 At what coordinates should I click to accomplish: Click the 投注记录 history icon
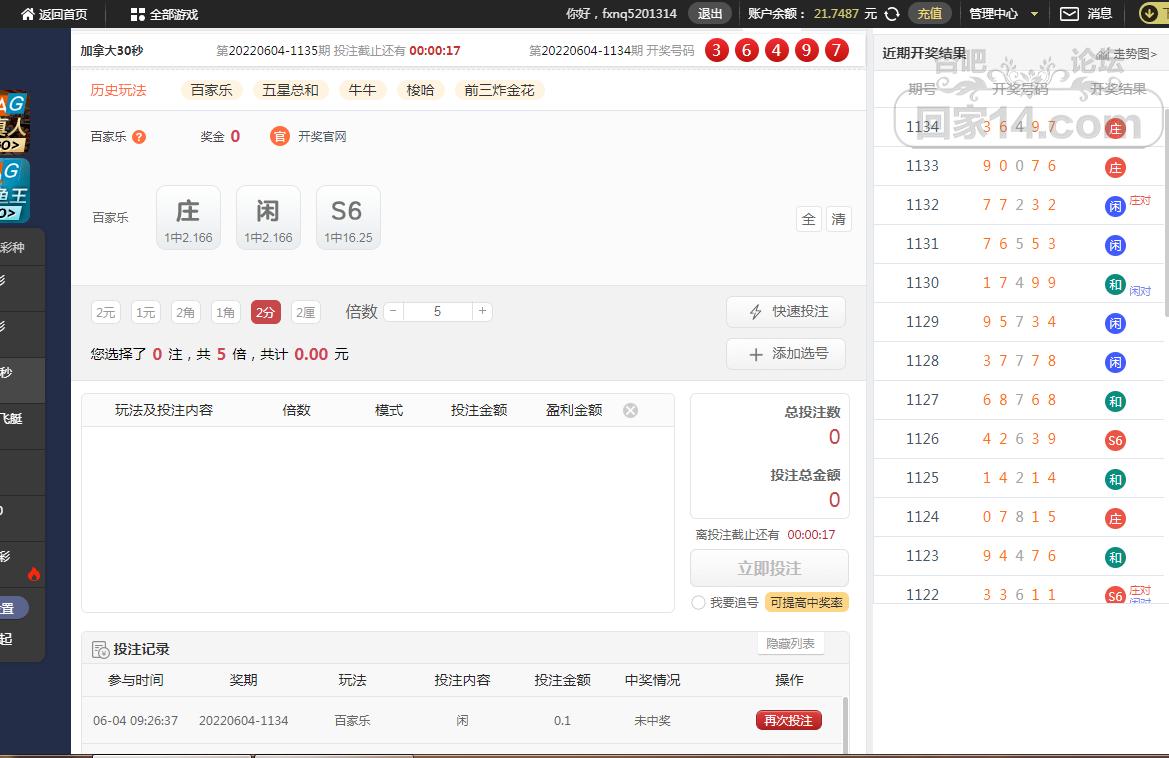pyautogui.click(x=100, y=650)
